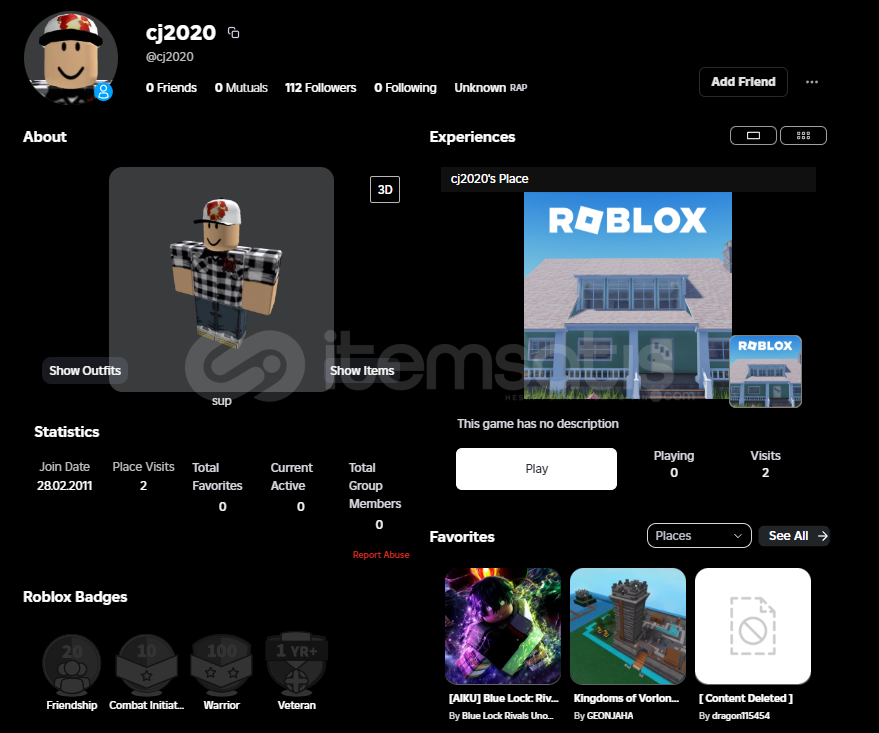Click the Report Abuse link
879x733 pixels.
click(x=381, y=555)
